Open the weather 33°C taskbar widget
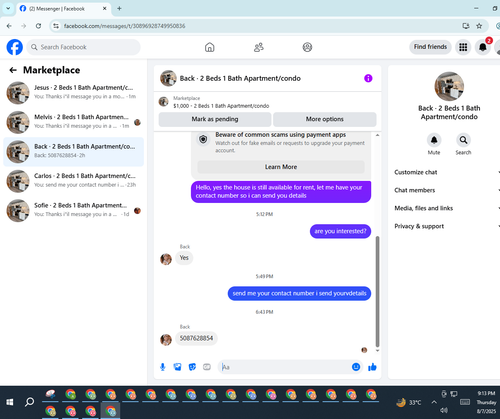The image size is (500, 419). tap(409, 402)
